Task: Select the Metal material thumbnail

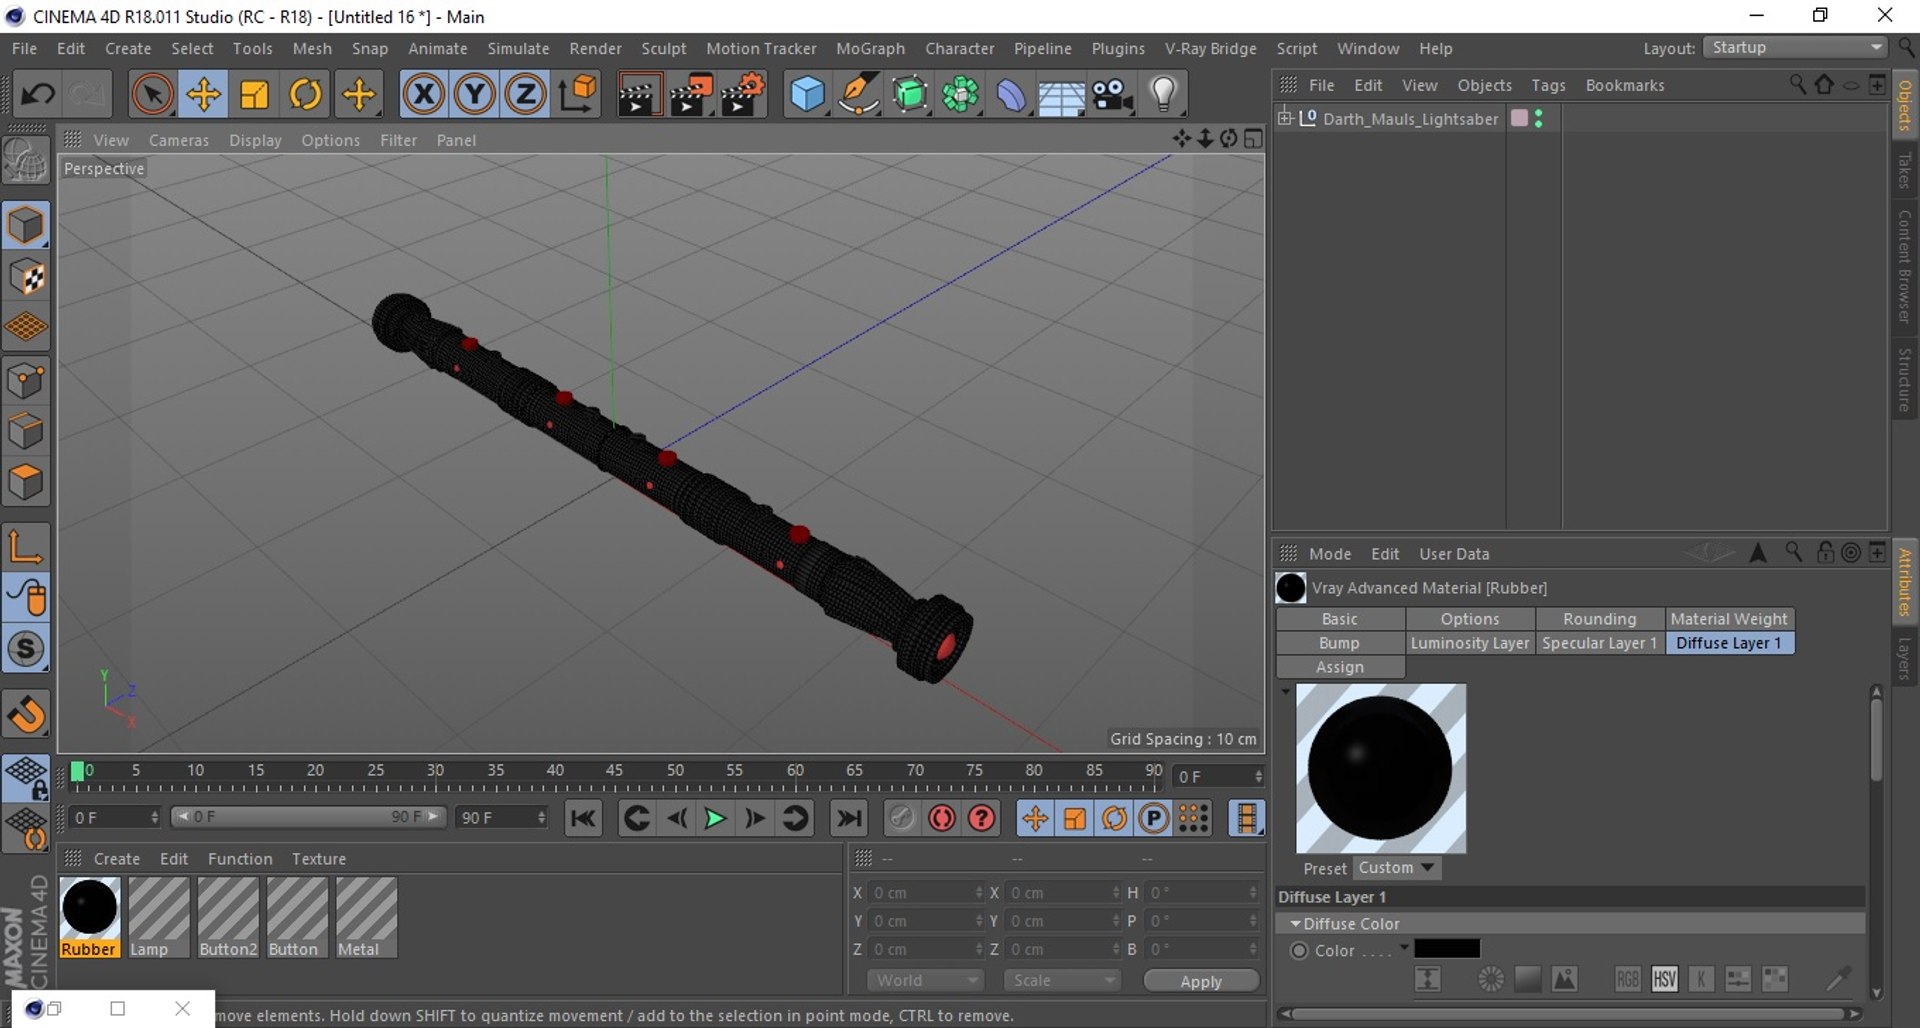Action: coord(366,917)
